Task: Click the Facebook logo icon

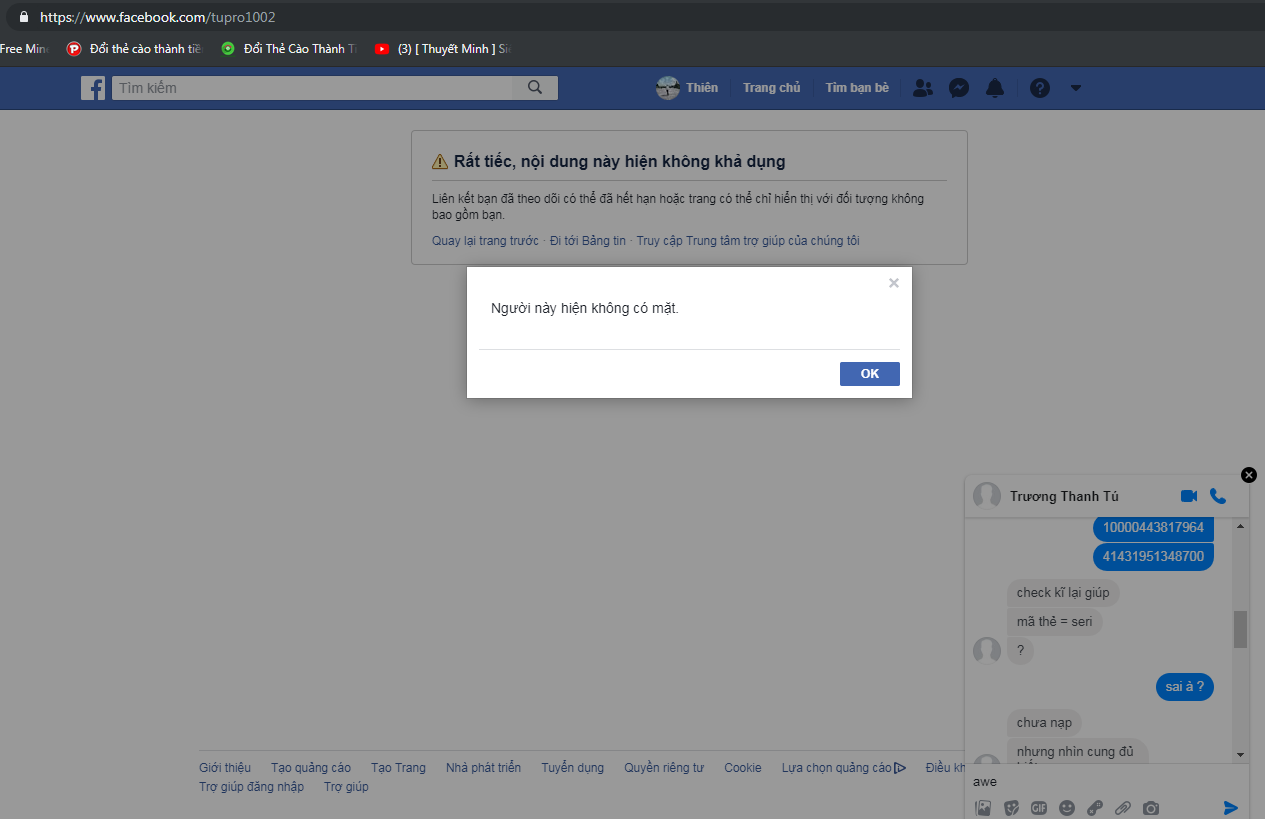Action: [x=93, y=88]
